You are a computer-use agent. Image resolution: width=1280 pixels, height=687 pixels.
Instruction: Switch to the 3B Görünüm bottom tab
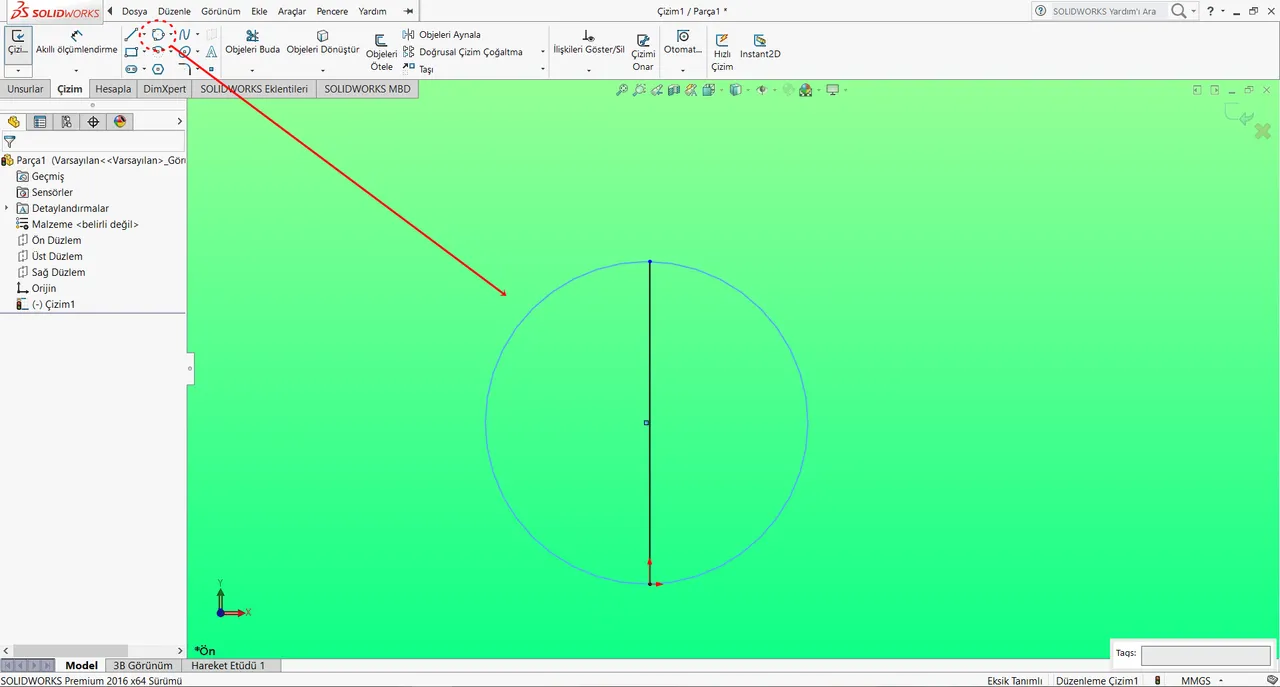coord(142,666)
